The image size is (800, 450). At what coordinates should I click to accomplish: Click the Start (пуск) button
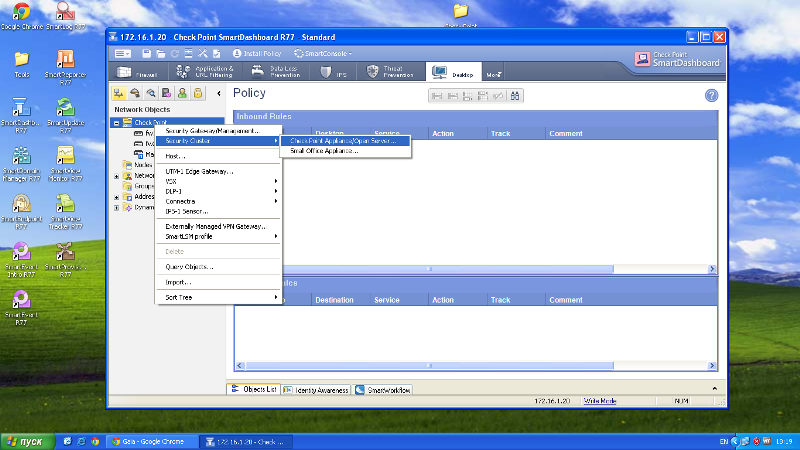tap(28, 442)
